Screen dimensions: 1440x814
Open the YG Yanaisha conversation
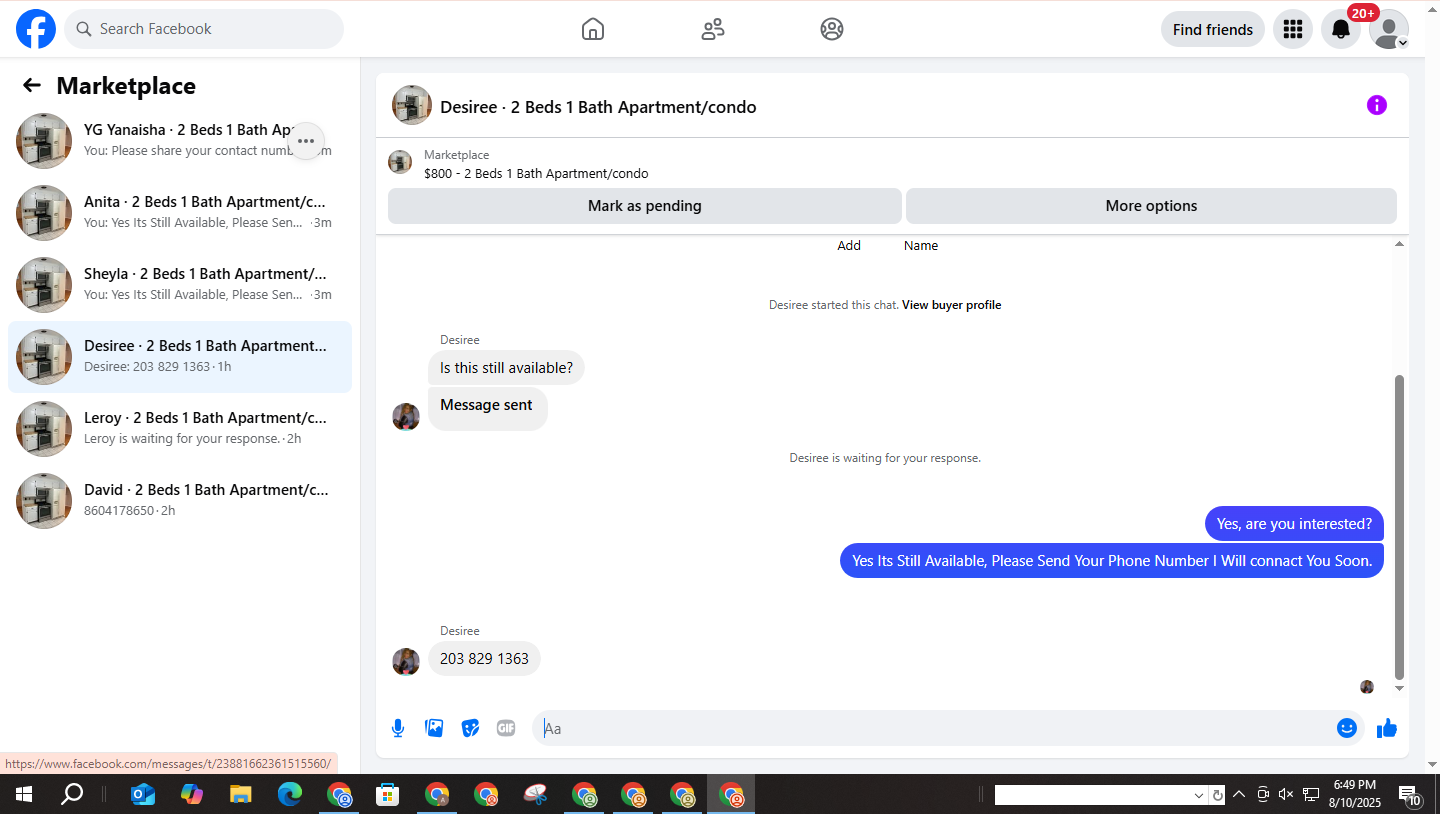coord(180,141)
